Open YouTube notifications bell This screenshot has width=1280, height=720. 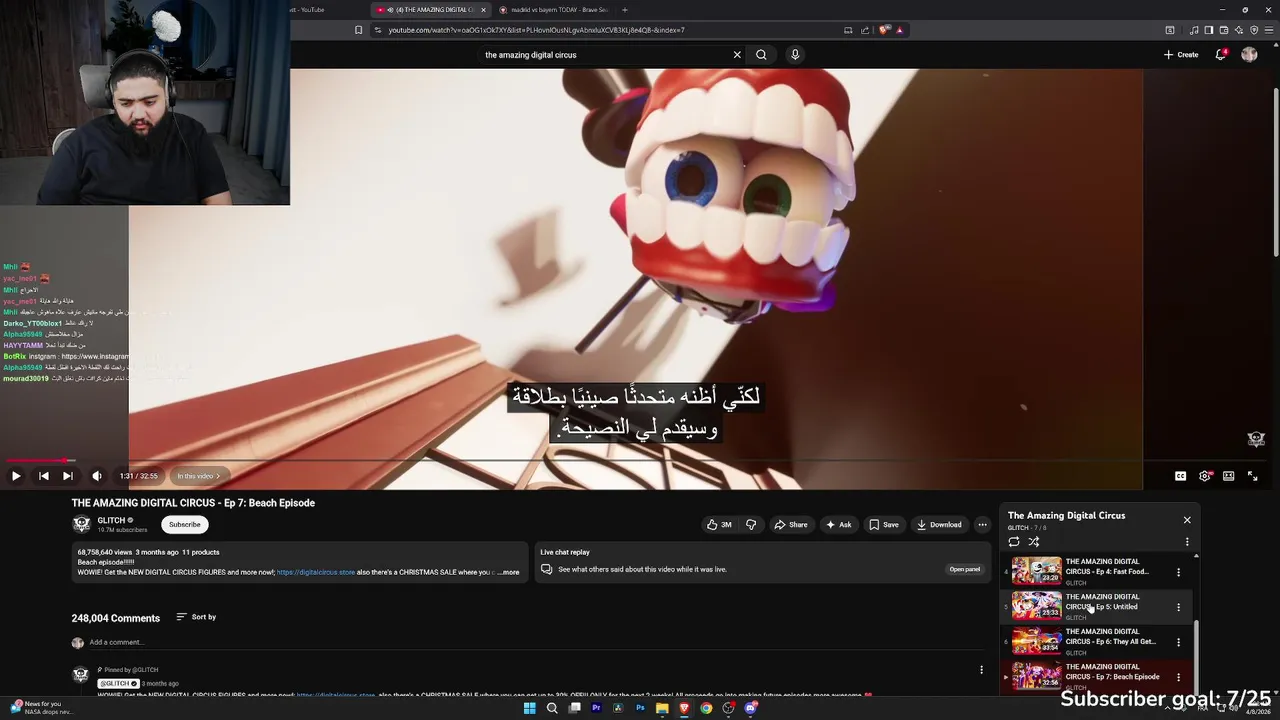point(1221,55)
